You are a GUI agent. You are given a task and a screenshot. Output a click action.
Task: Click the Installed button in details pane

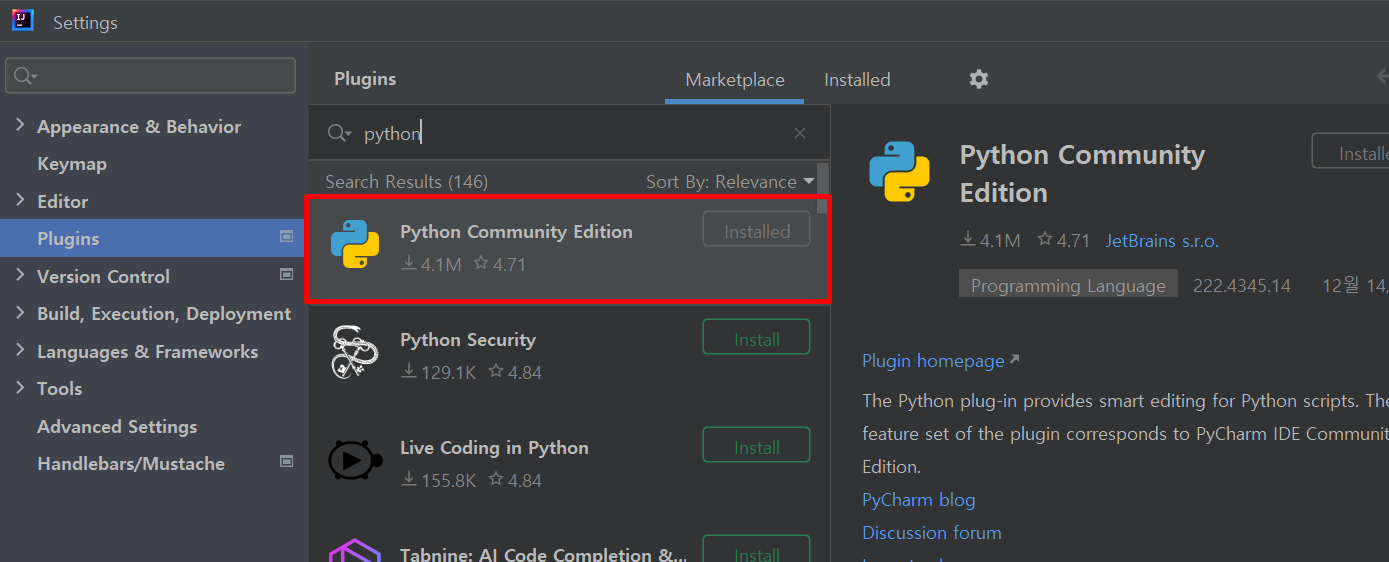click(x=1351, y=153)
